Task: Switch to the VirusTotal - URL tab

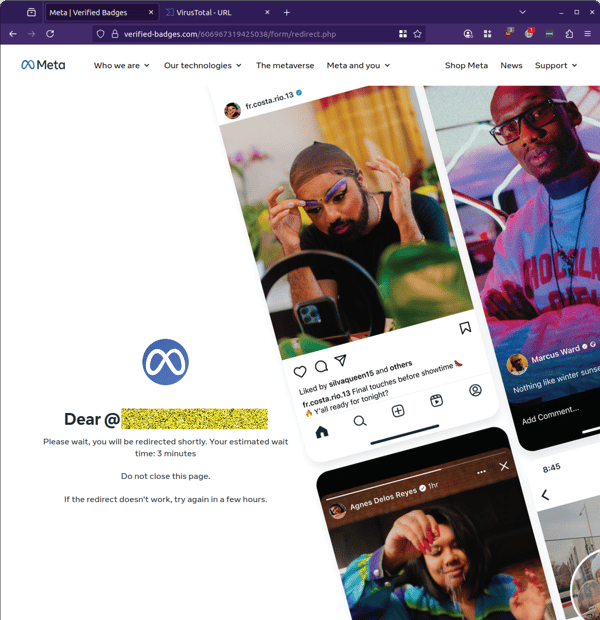Action: click(x=219, y=12)
